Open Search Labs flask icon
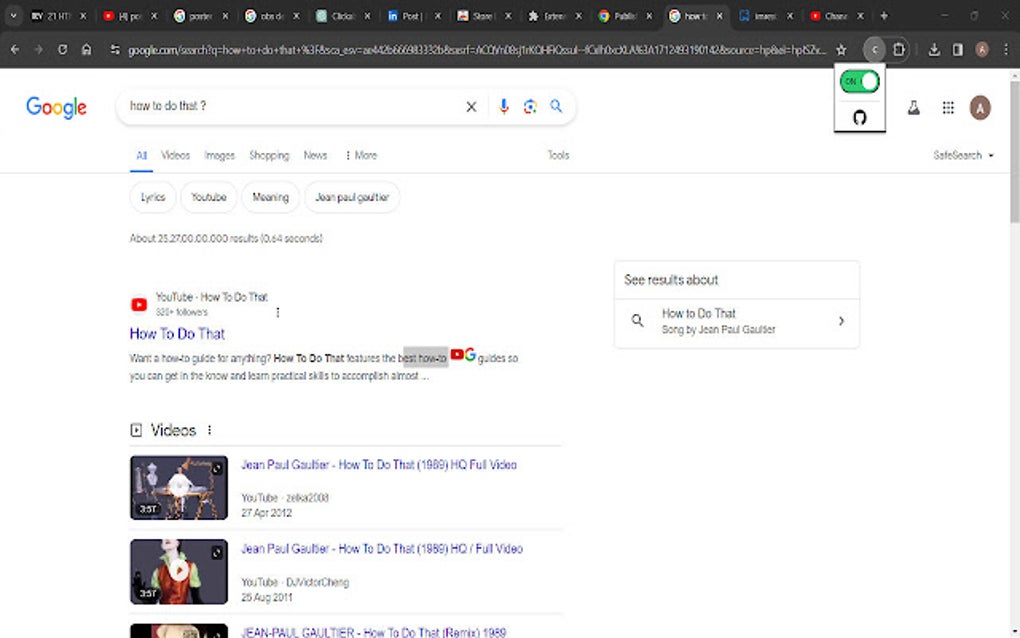 [x=913, y=108]
